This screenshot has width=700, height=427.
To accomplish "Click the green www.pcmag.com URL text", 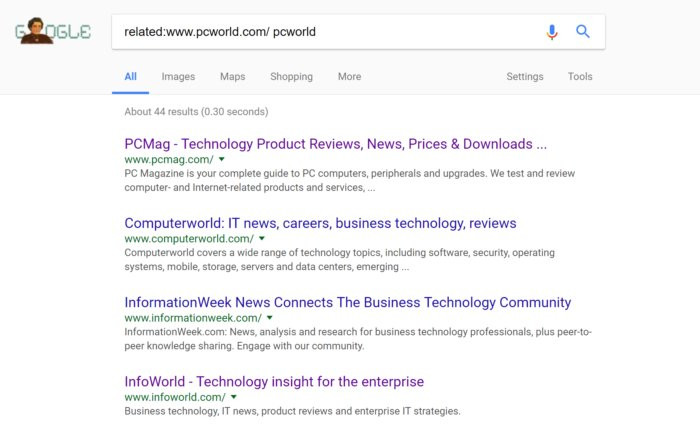I will tap(168, 159).
